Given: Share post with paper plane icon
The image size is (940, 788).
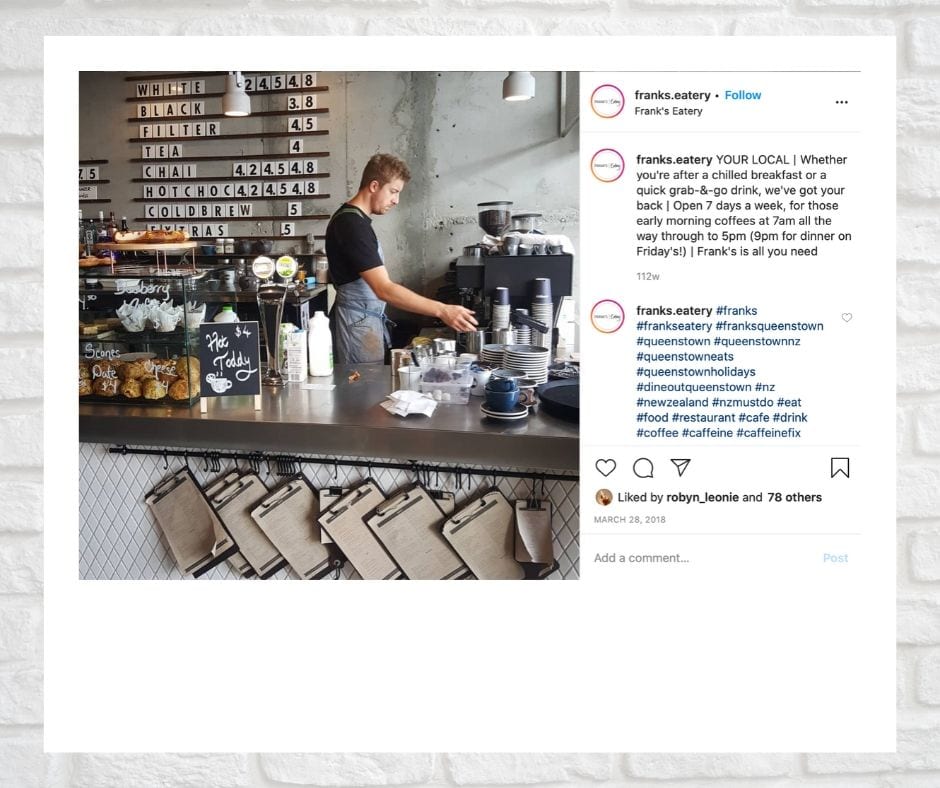Looking at the screenshot, I should pyautogui.click(x=680, y=467).
